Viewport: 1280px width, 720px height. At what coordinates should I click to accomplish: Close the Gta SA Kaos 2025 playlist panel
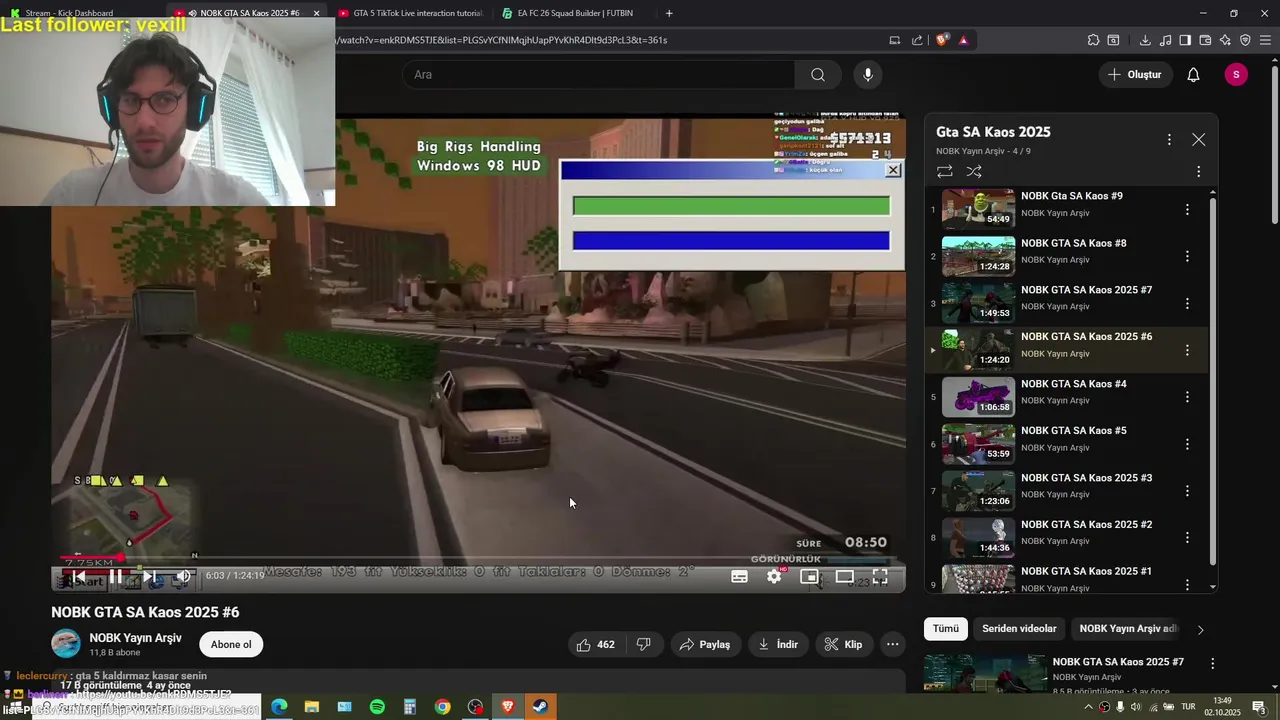[1198, 140]
